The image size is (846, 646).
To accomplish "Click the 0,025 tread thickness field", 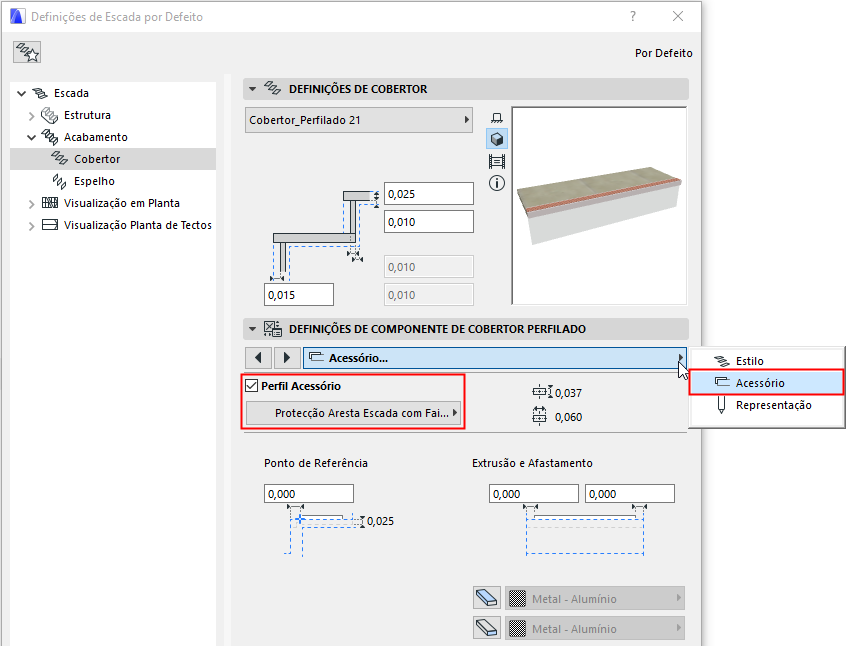I will coord(429,194).
